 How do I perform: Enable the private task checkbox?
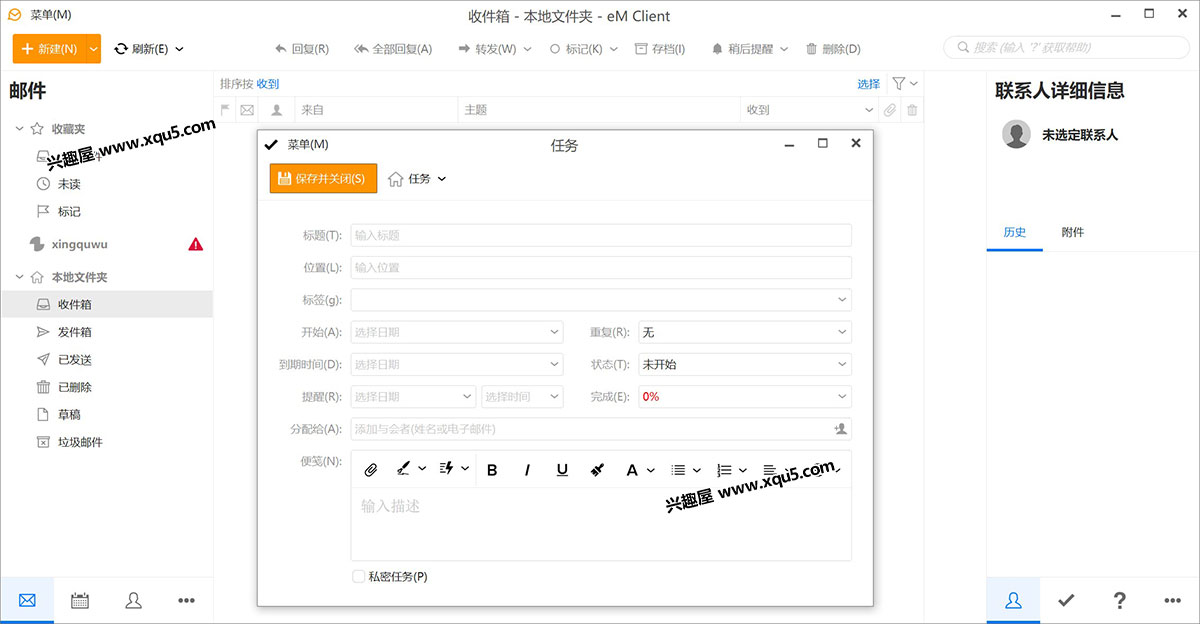click(x=358, y=576)
